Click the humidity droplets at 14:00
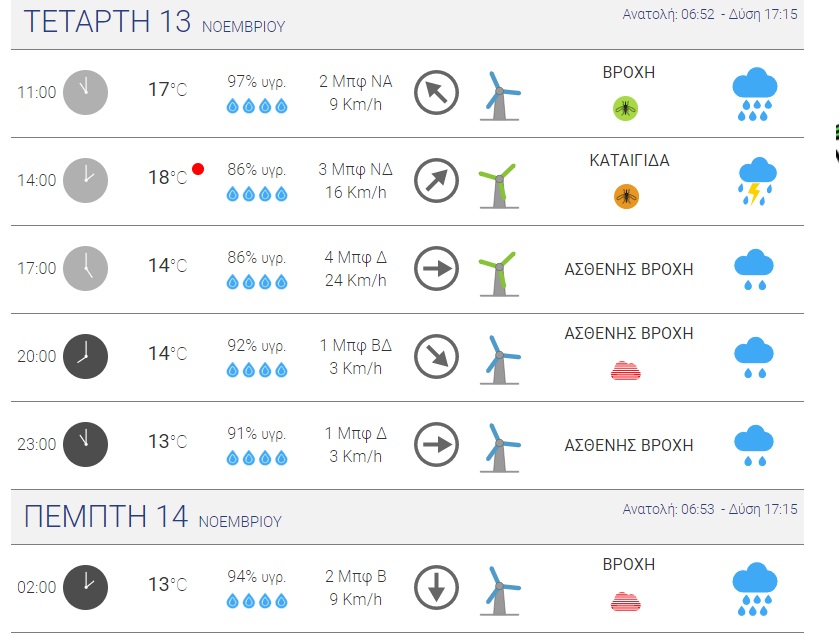The width and height of the screenshot is (839, 637). pyautogui.click(x=257, y=194)
